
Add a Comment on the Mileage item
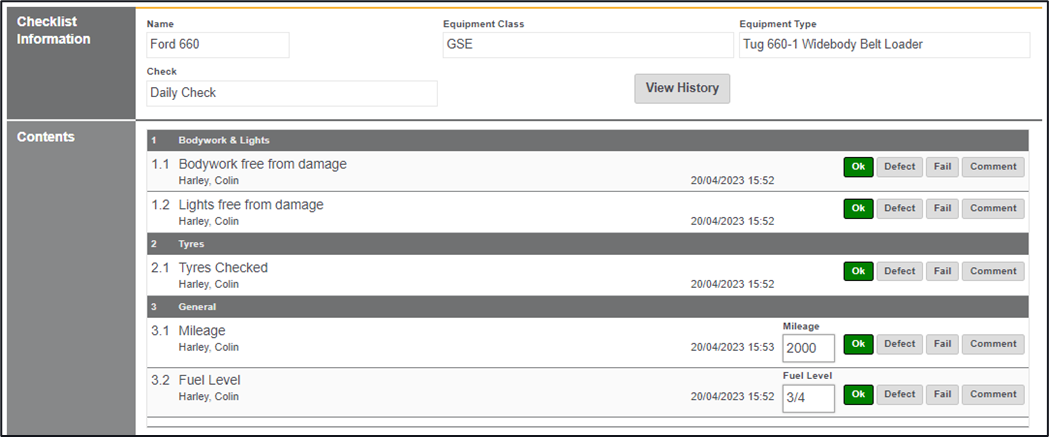click(992, 344)
